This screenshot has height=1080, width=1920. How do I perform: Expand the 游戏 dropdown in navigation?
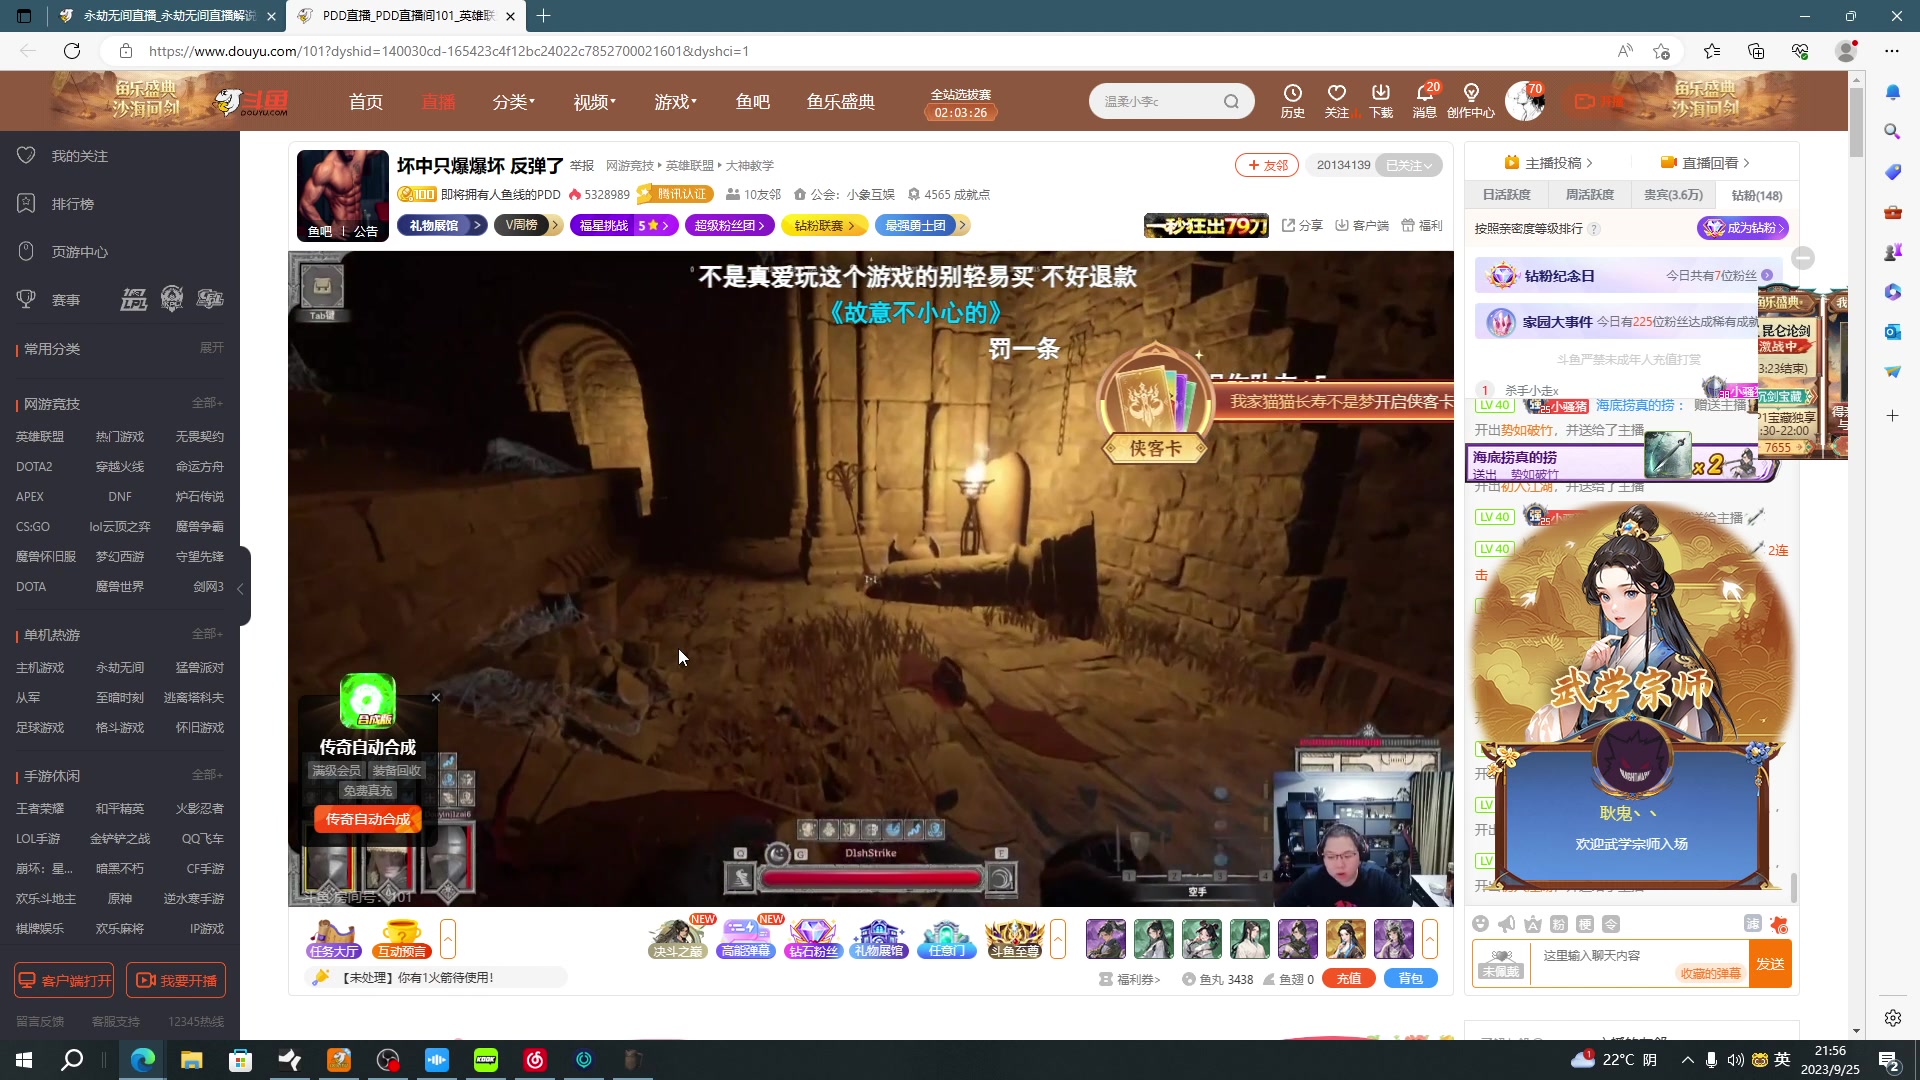tap(675, 102)
